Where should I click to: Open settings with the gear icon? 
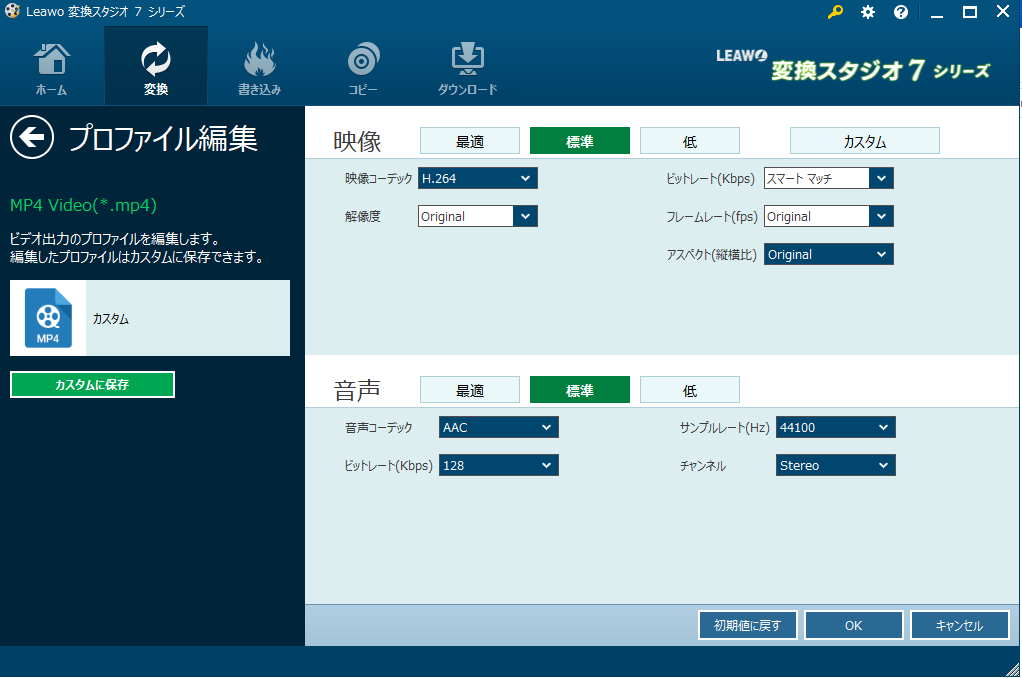tap(867, 12)
